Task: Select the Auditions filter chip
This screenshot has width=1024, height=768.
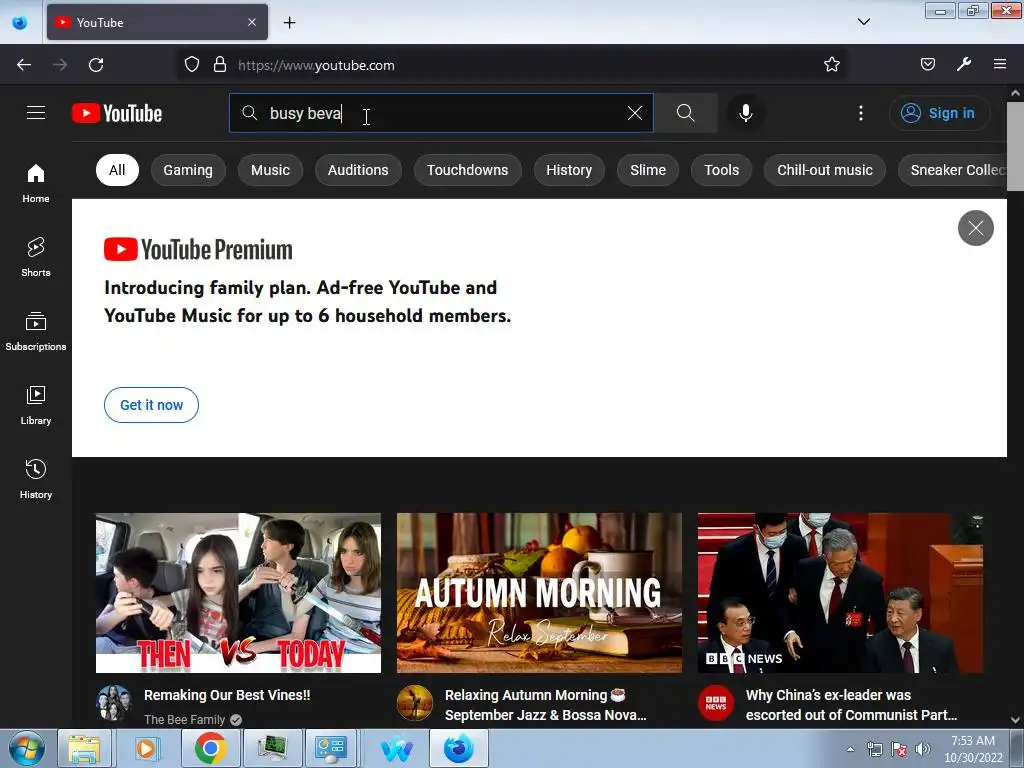Action: 358,170
